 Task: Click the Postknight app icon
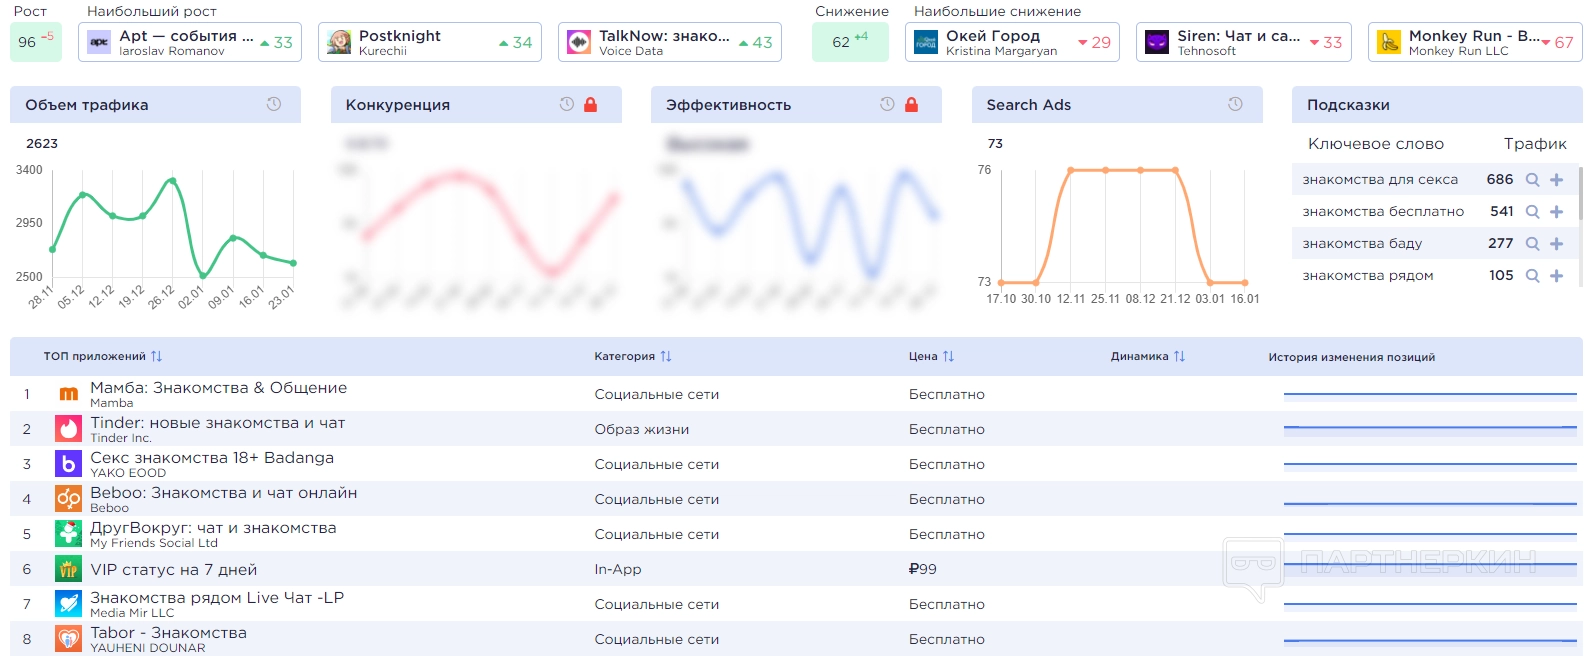pyautogui.click(x=339, y=42)
